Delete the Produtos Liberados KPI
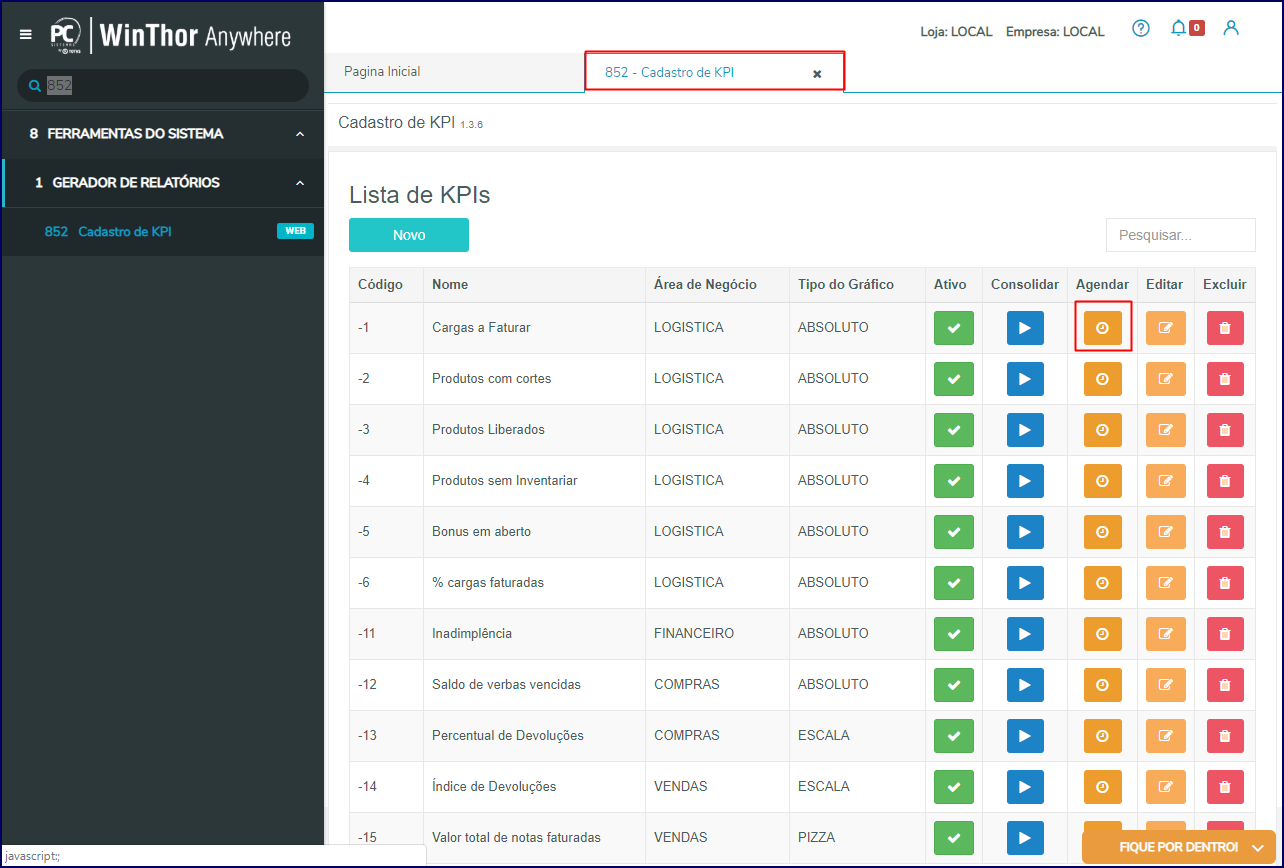 1225,430
